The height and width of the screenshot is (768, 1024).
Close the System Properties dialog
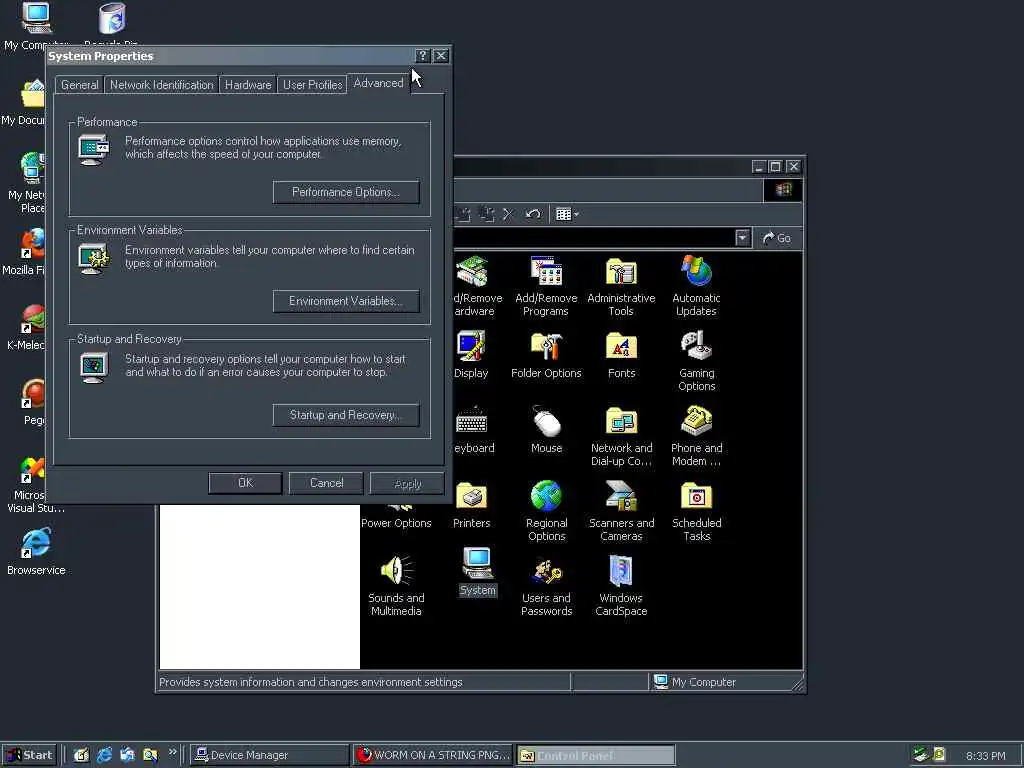[441, 56]
